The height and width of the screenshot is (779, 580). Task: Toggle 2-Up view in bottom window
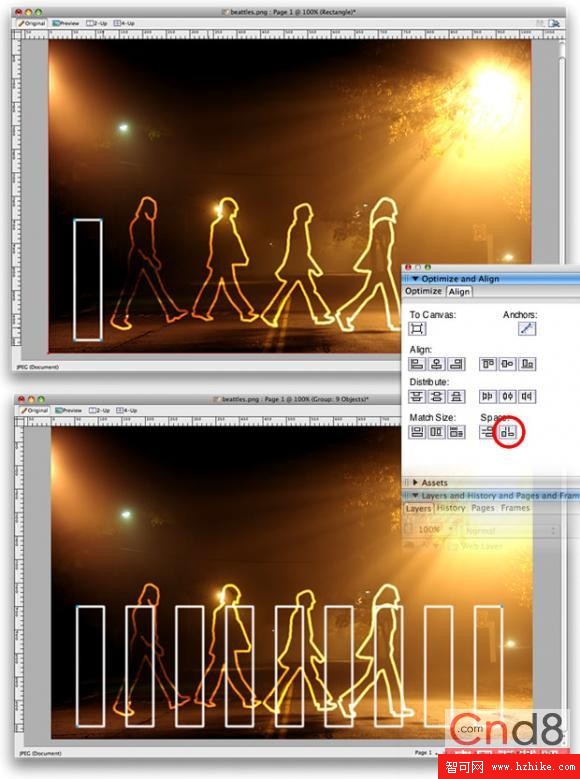pyautogui.click(x=99, y=410)
